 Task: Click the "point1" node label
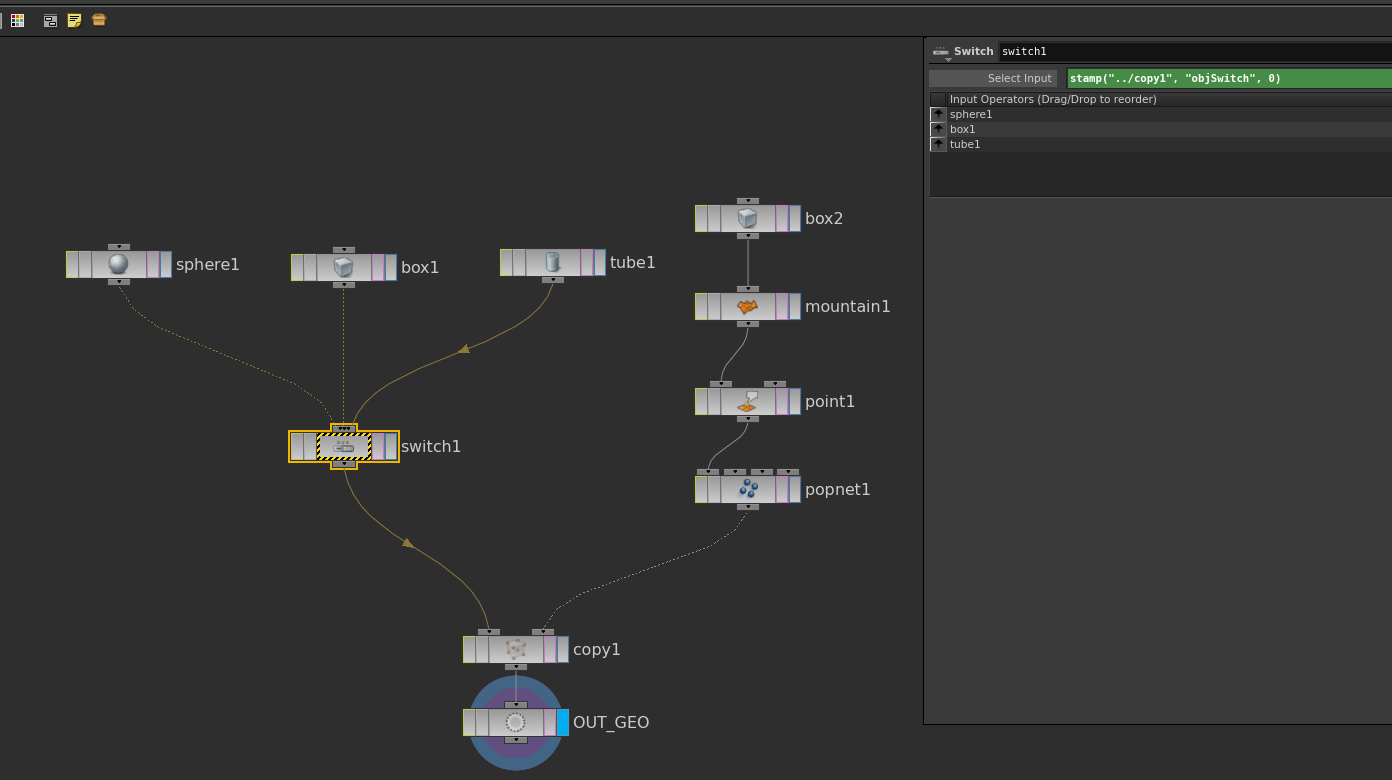coord(830,402)
